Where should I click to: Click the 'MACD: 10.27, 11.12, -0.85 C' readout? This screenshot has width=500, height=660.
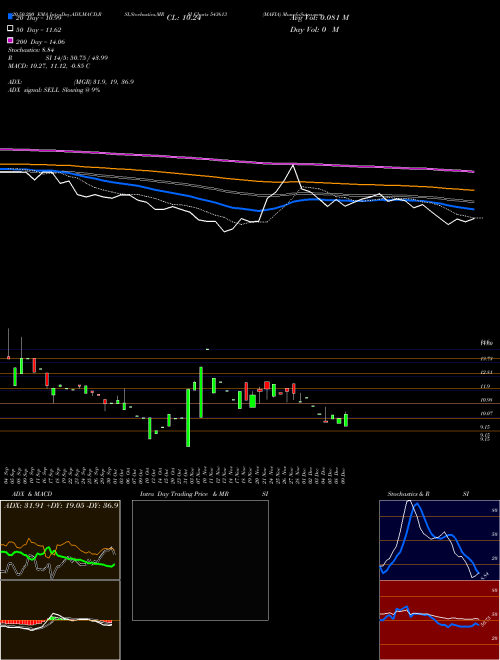click(49, 66)
